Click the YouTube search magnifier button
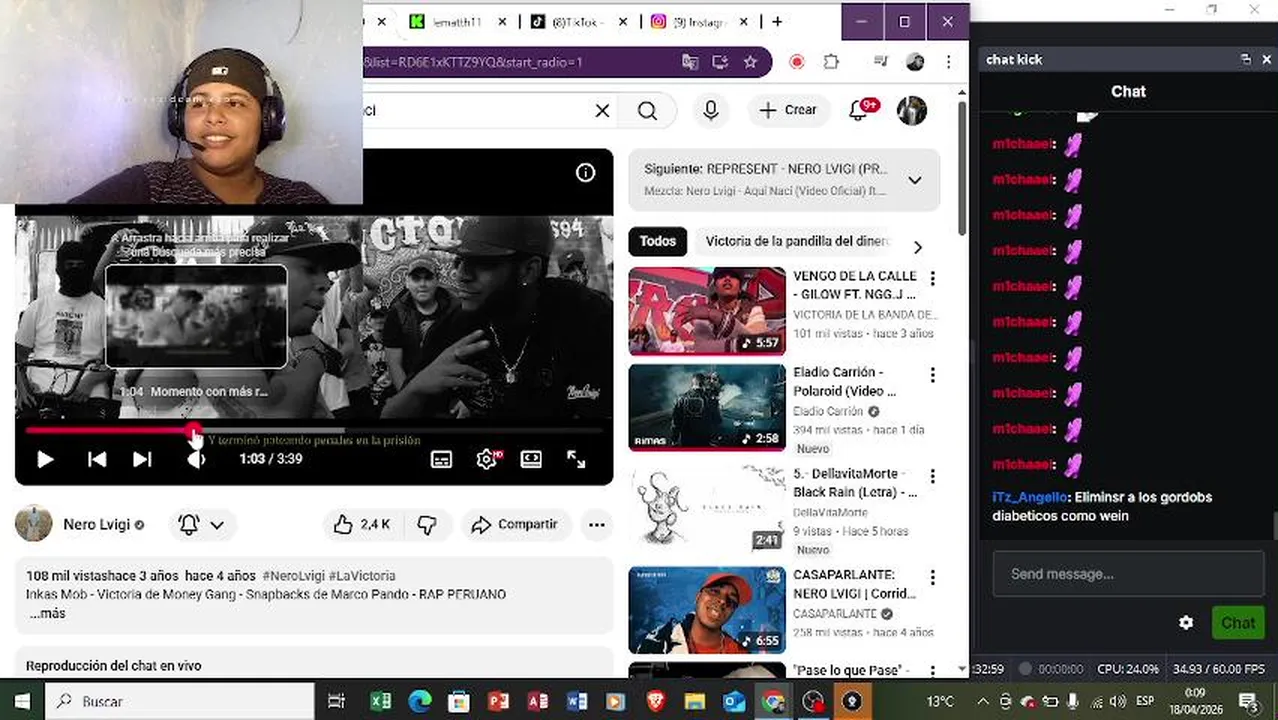The height and width of the screenshot is (720, 1278). point(647,111)
